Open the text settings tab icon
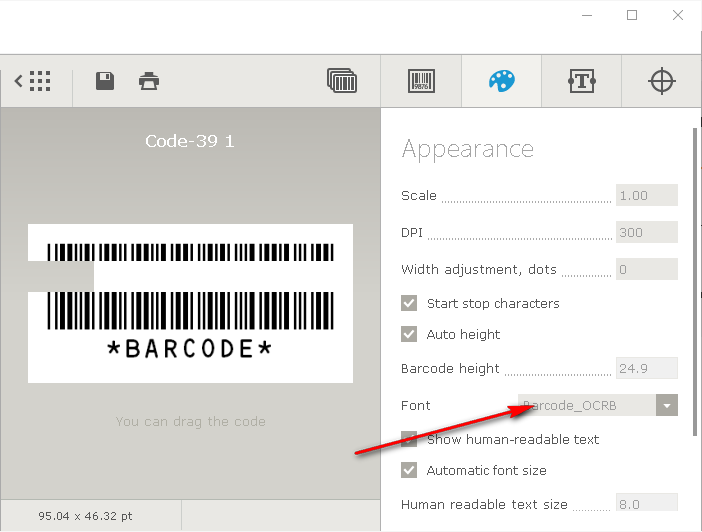This screenshot has height=532, width=702. 582,81
